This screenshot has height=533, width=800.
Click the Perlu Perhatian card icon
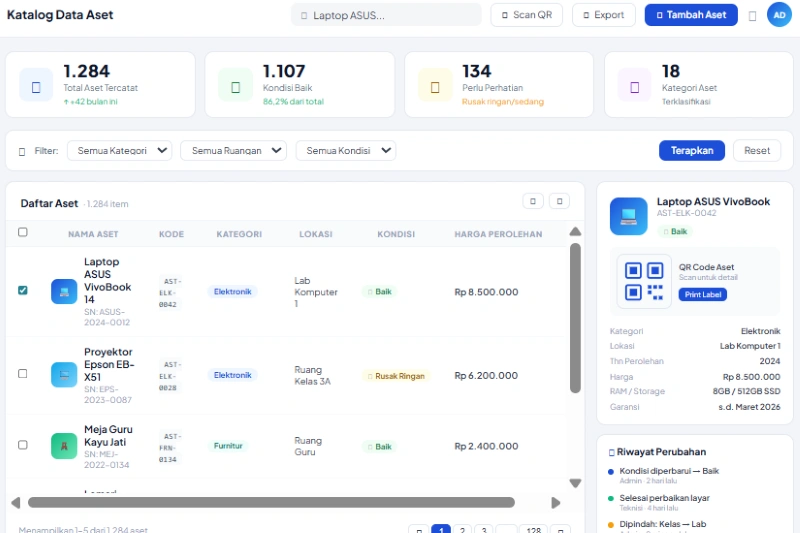[435, 87]
